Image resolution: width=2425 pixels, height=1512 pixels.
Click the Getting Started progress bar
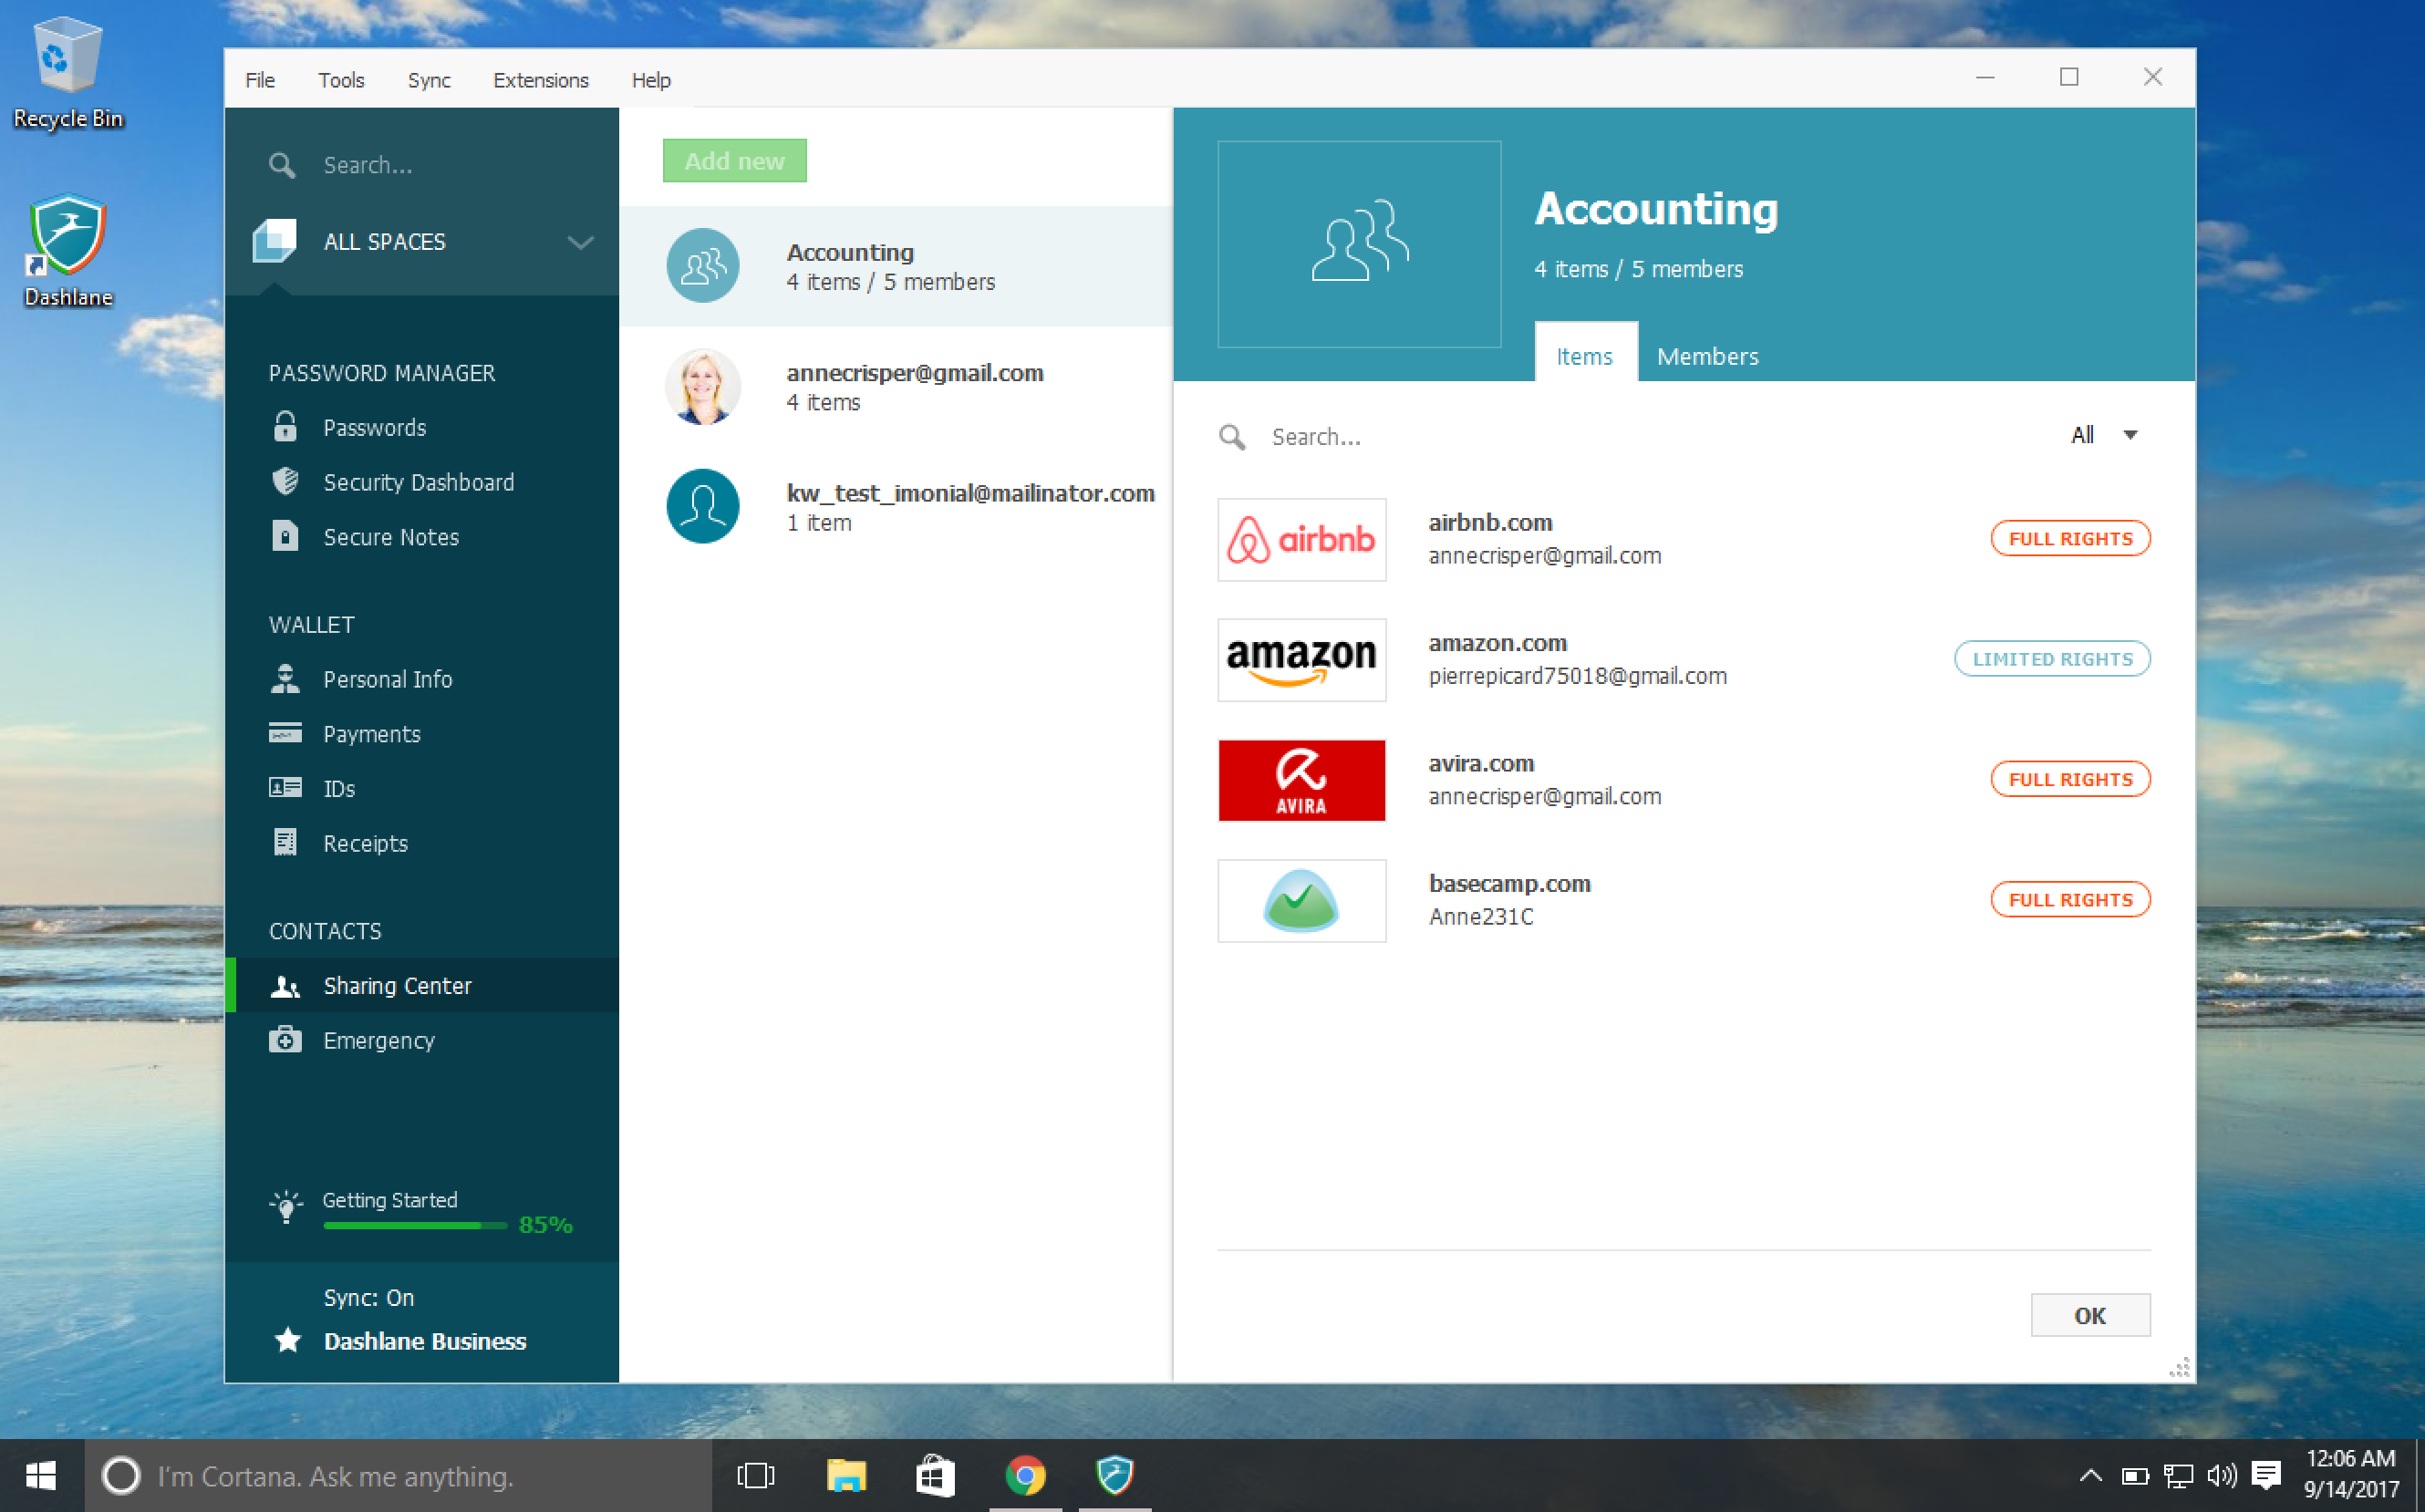tap(414, 1226)
